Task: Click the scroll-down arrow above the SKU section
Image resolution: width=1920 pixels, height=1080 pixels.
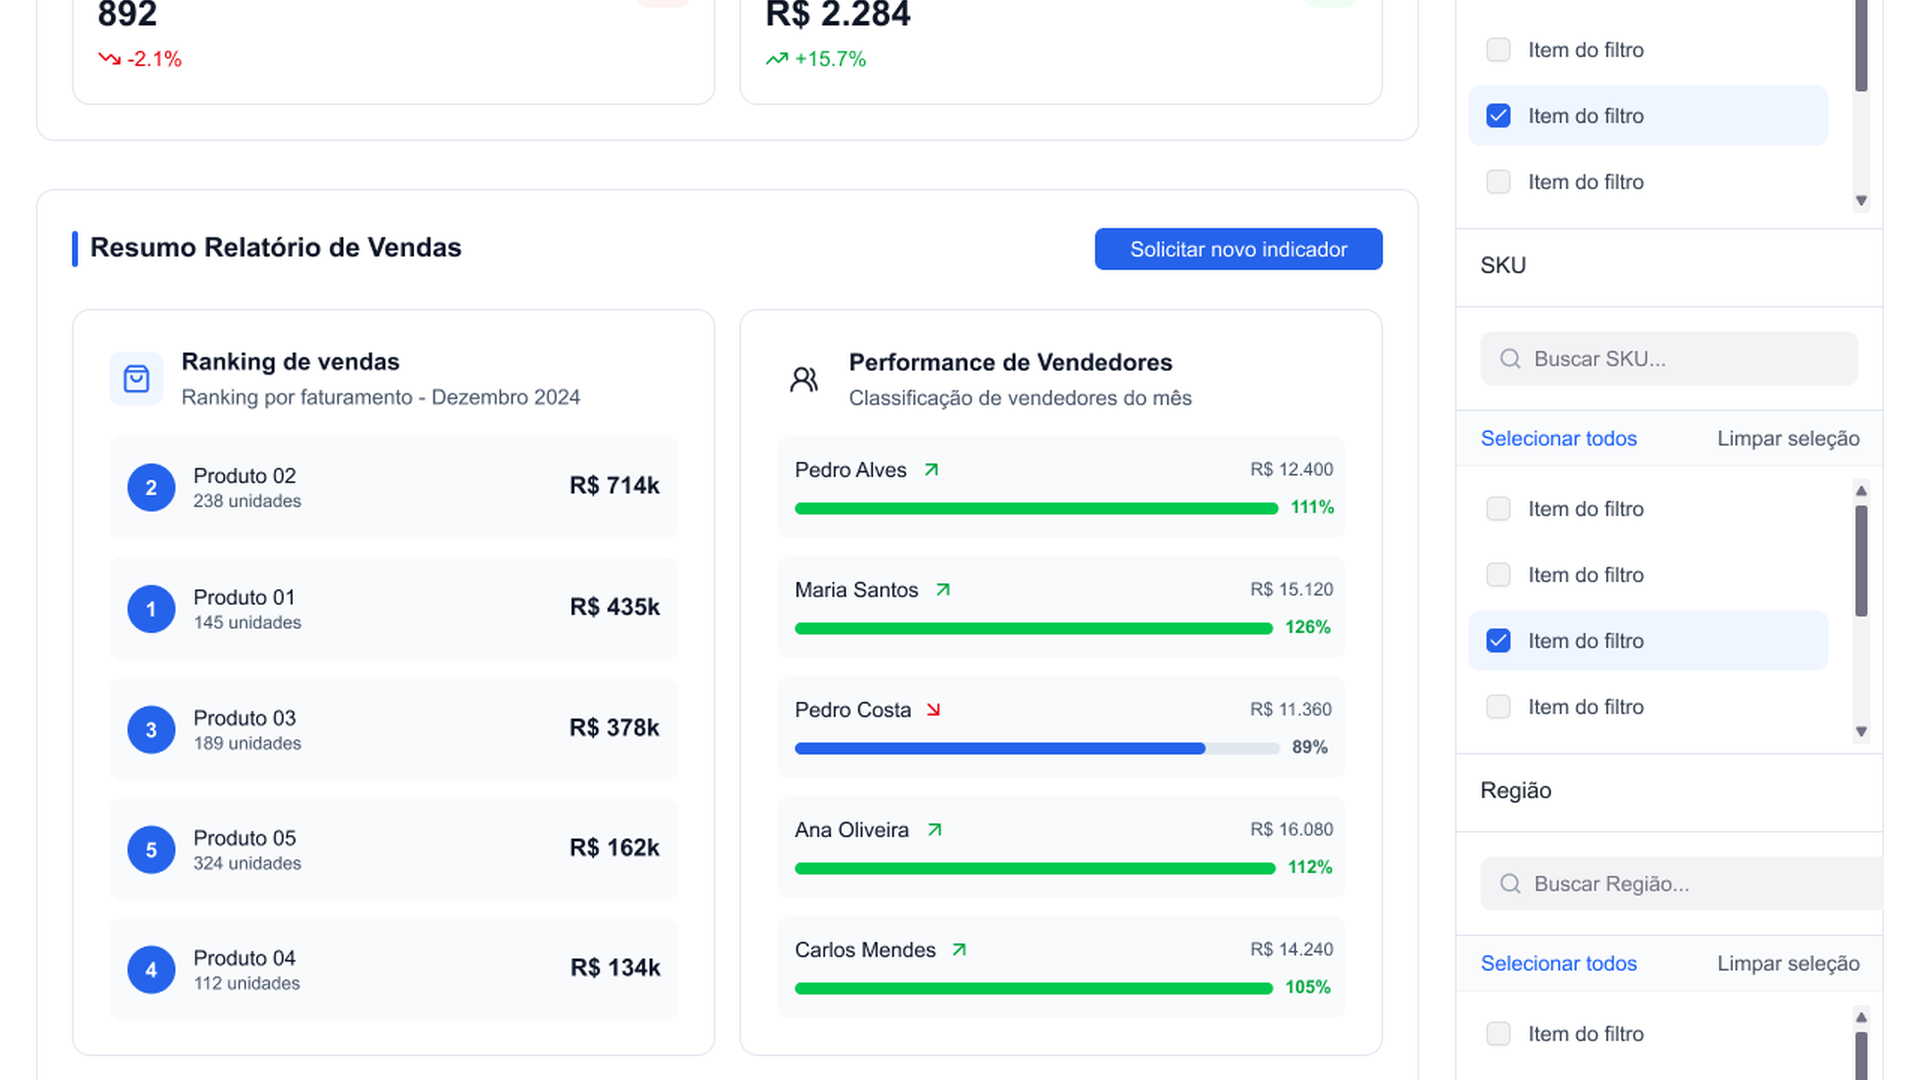Action: (x=1861, y=200)
